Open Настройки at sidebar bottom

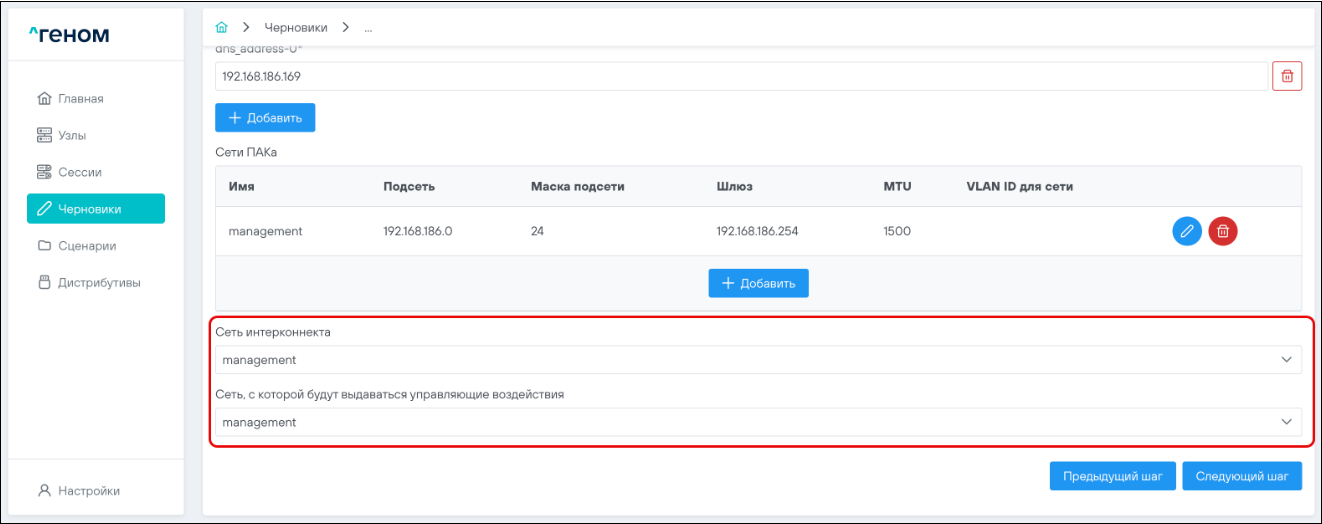pyautogui.click(x=90, y=491)
